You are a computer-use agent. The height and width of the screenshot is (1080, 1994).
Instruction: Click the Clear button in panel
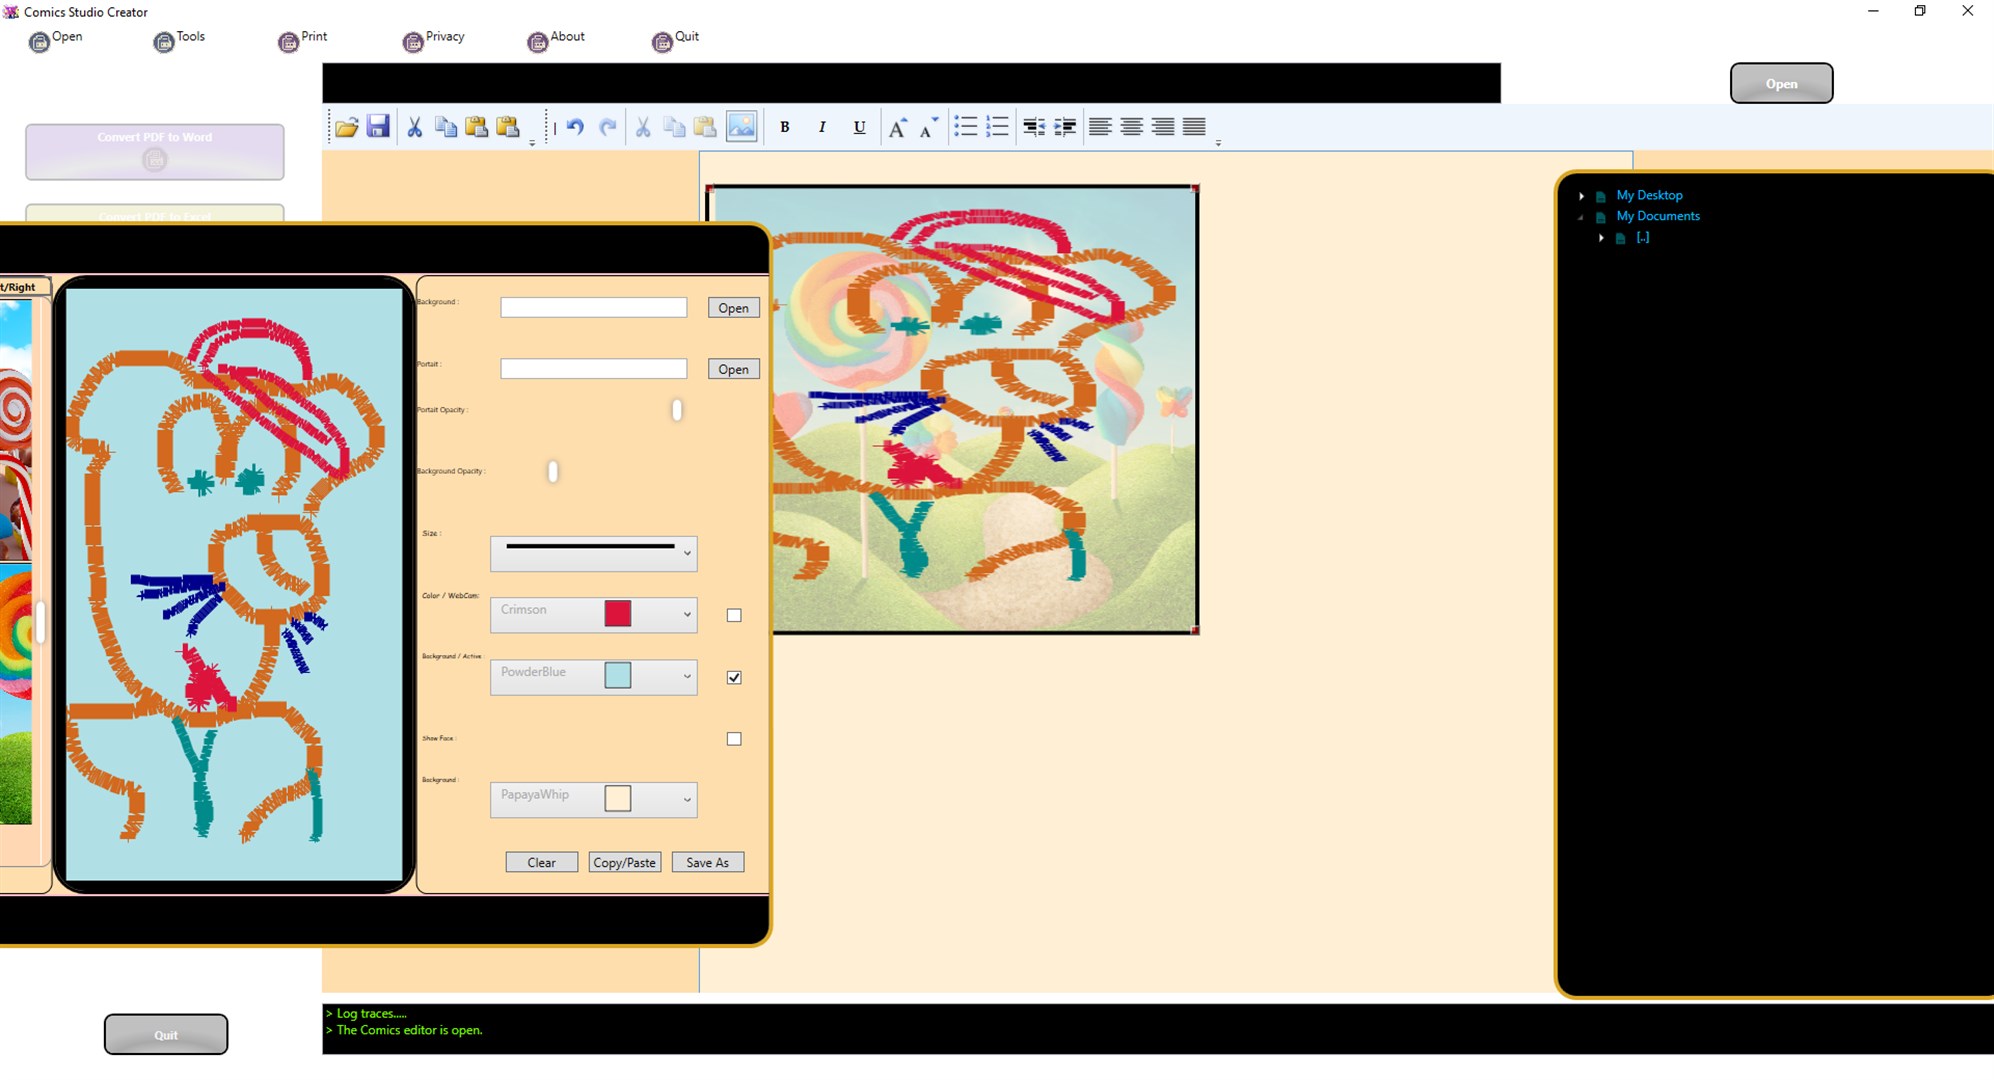click(541, 862)
